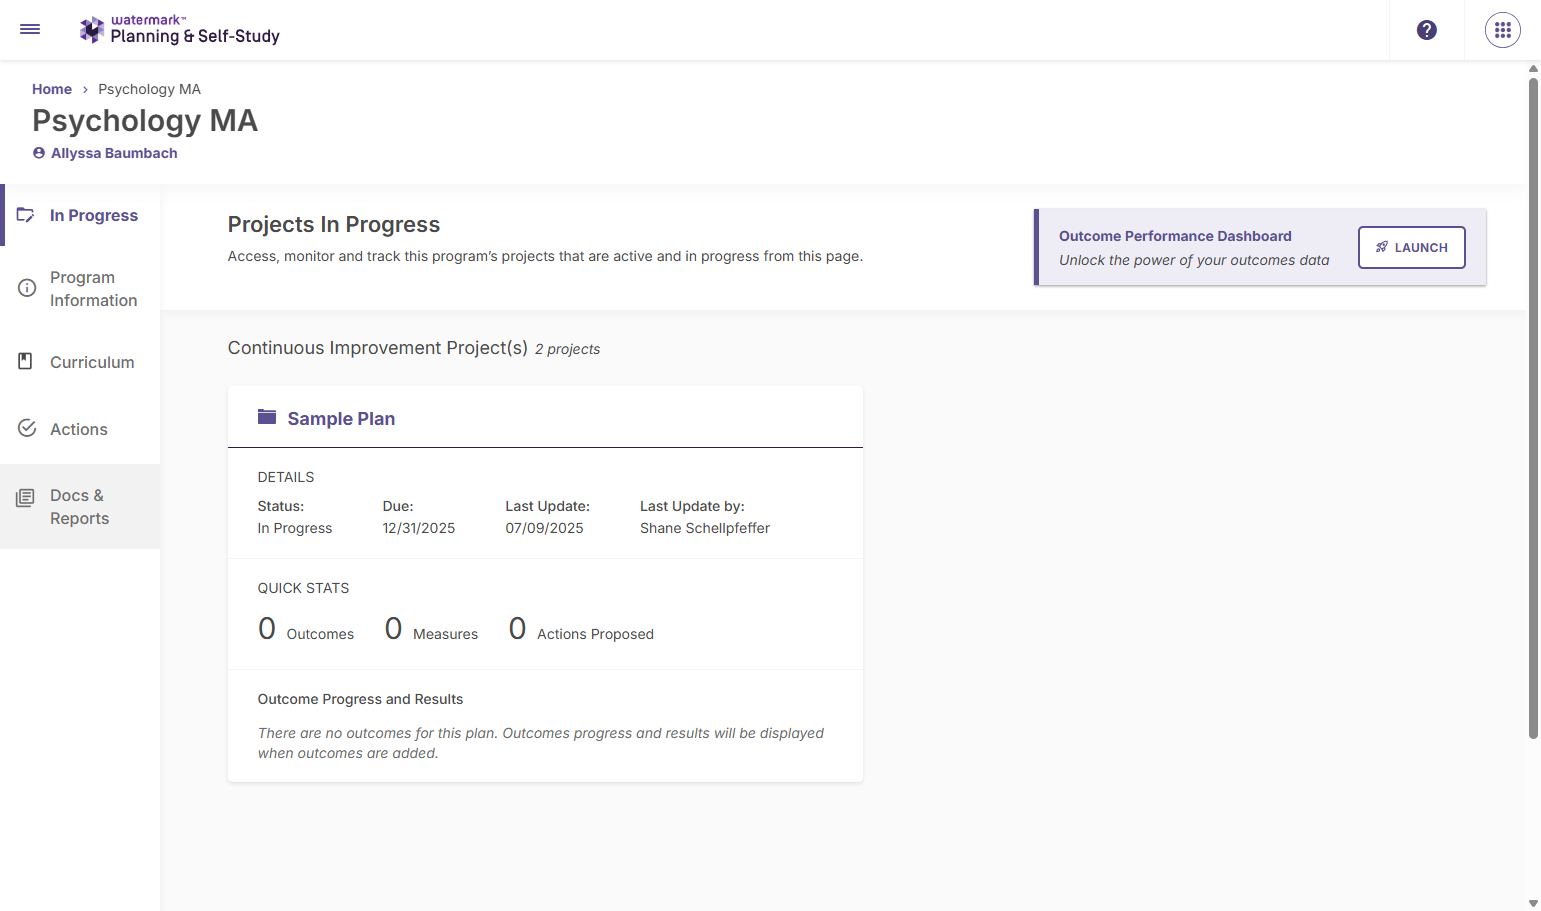Open the apps grid launcher icon
The width and height of the screenshot is (1541, 911).
[x=1503, y=30]
